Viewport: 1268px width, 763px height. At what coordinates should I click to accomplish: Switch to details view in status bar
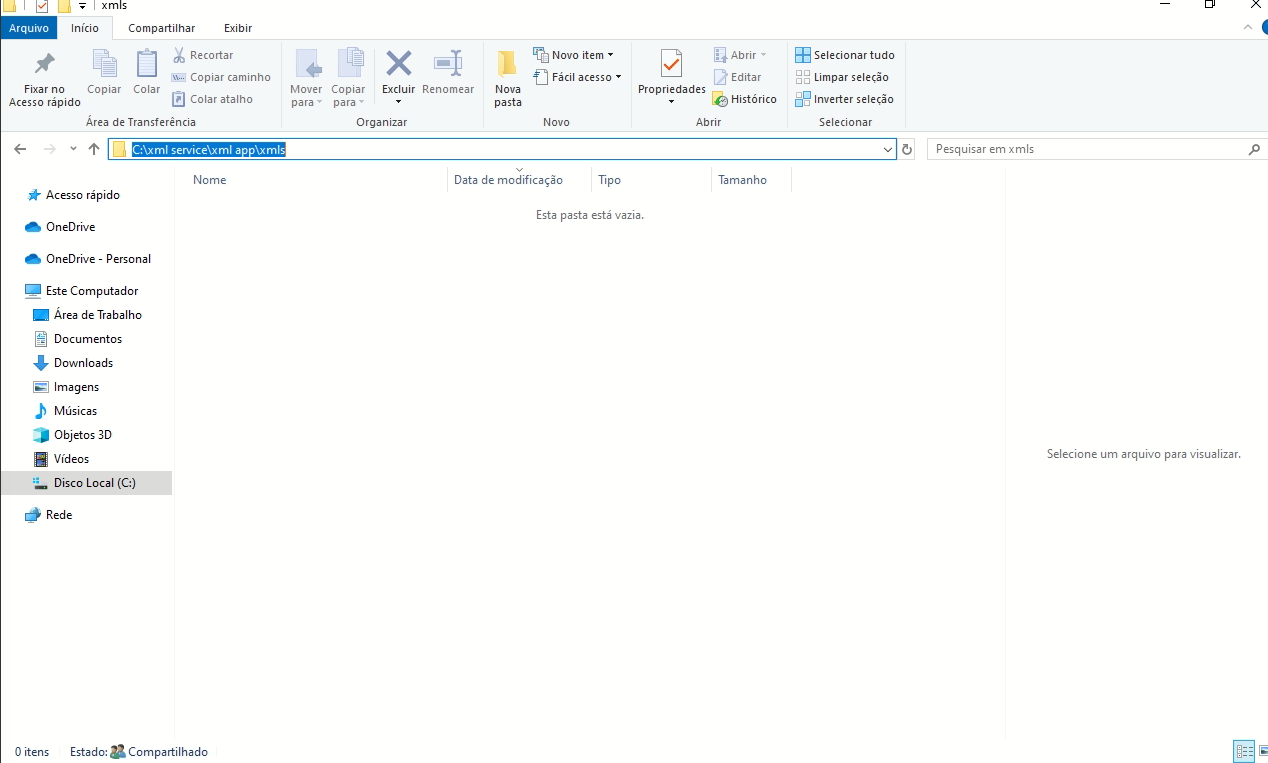[x=1244, y=751]
